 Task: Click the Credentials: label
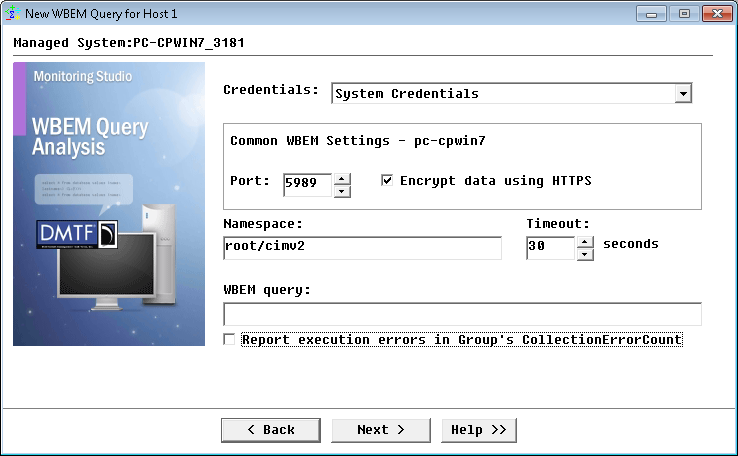(271, 89)
